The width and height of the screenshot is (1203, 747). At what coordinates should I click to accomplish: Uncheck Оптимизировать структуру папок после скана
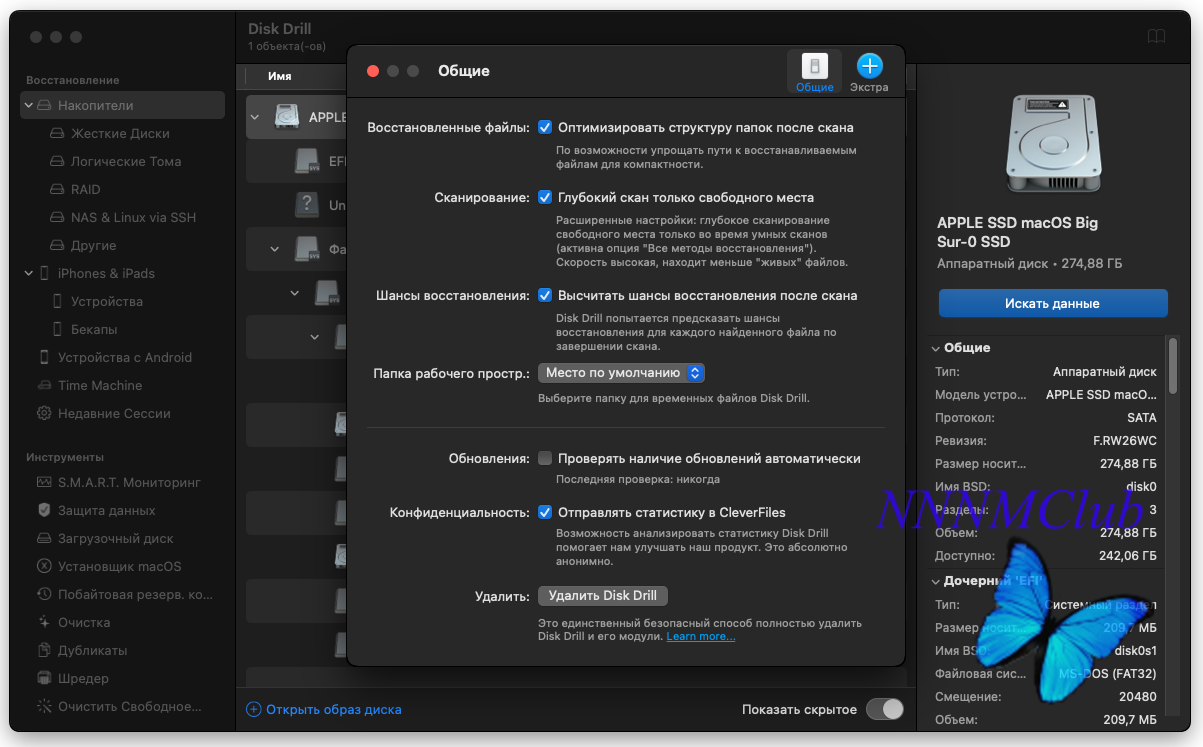[x=545, y=128]
